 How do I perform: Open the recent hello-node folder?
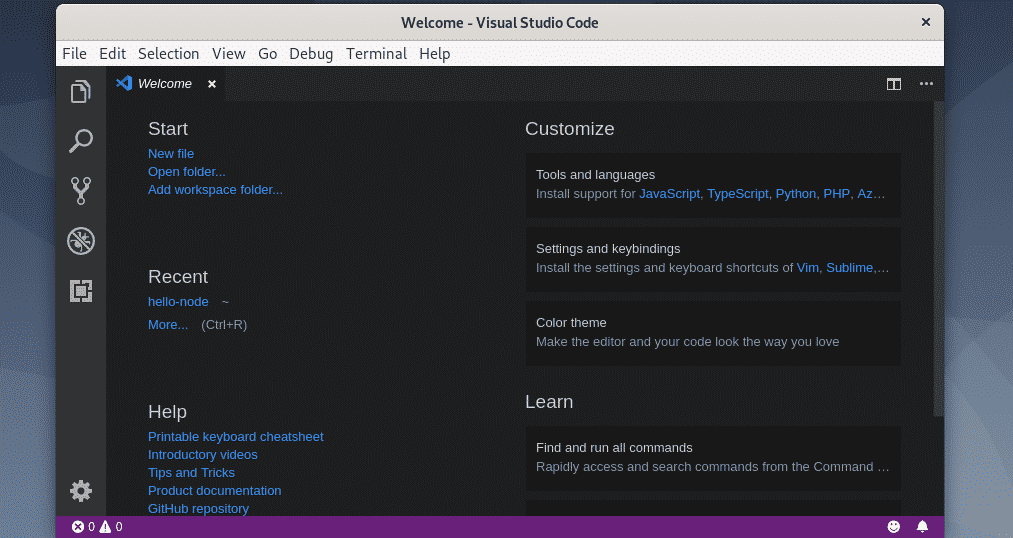point(178,302)
